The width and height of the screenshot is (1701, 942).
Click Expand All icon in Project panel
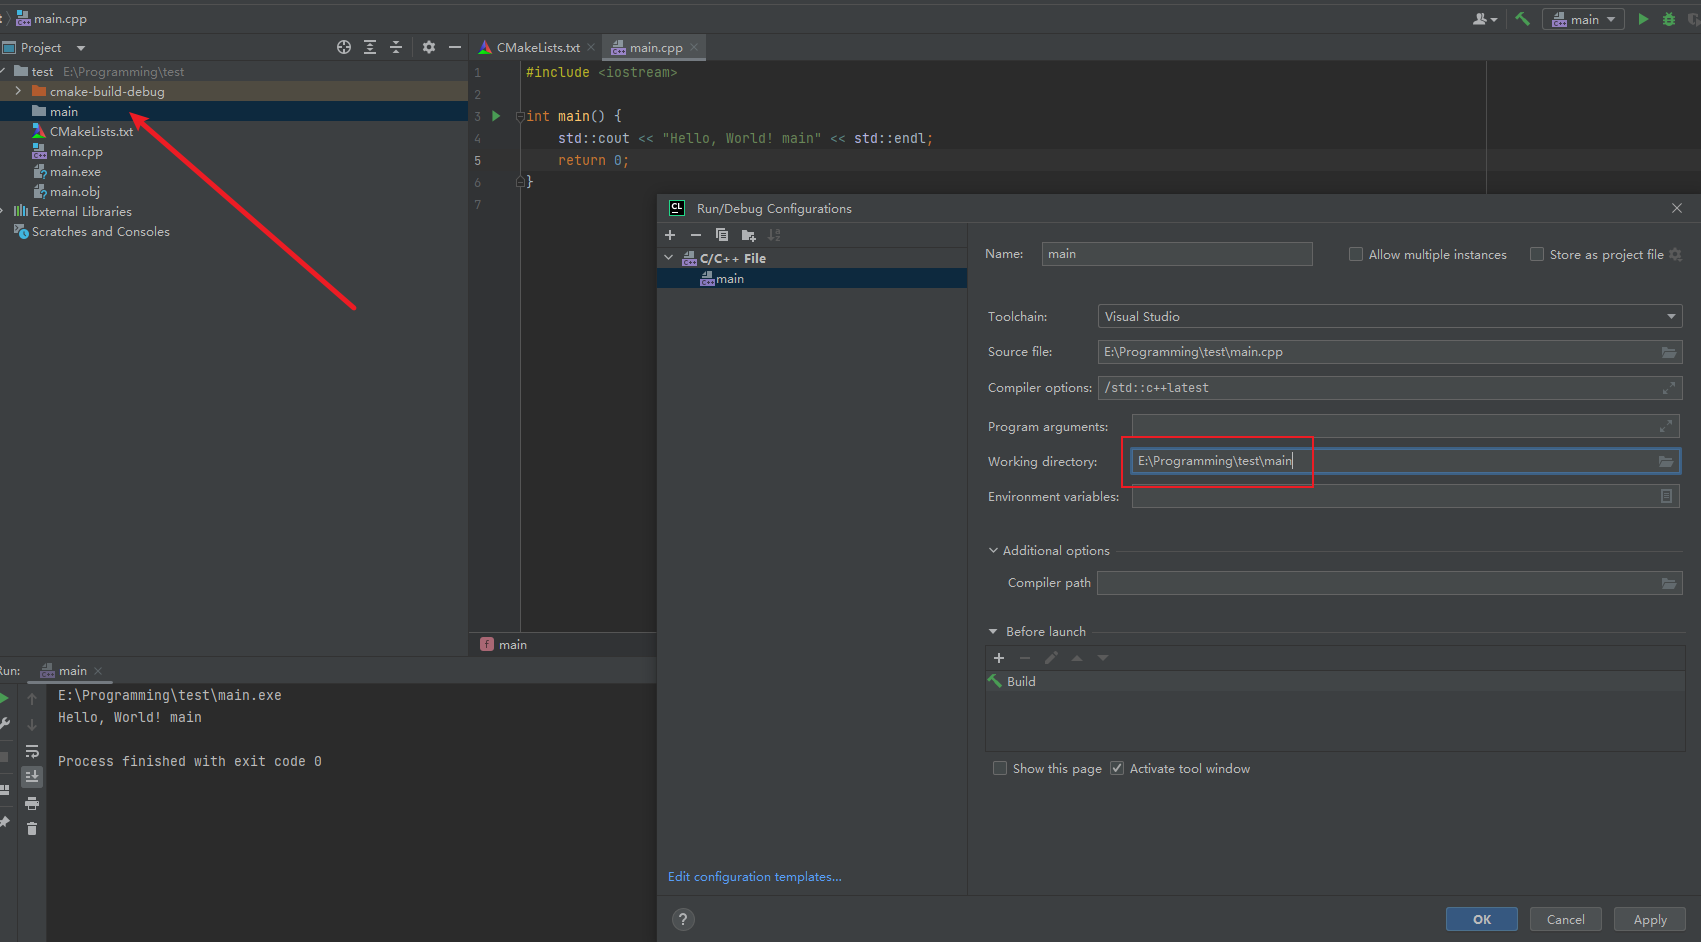click(370, 47)
